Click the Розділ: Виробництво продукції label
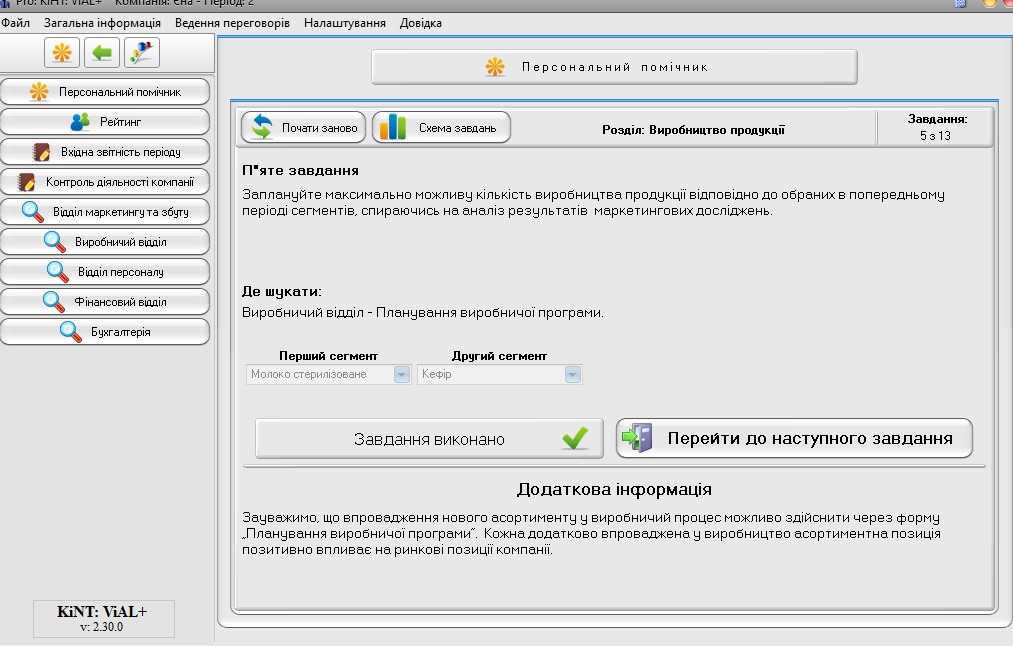Image resolution: width=1013 pixels, height=646 pixels. (x=693, y=130)
